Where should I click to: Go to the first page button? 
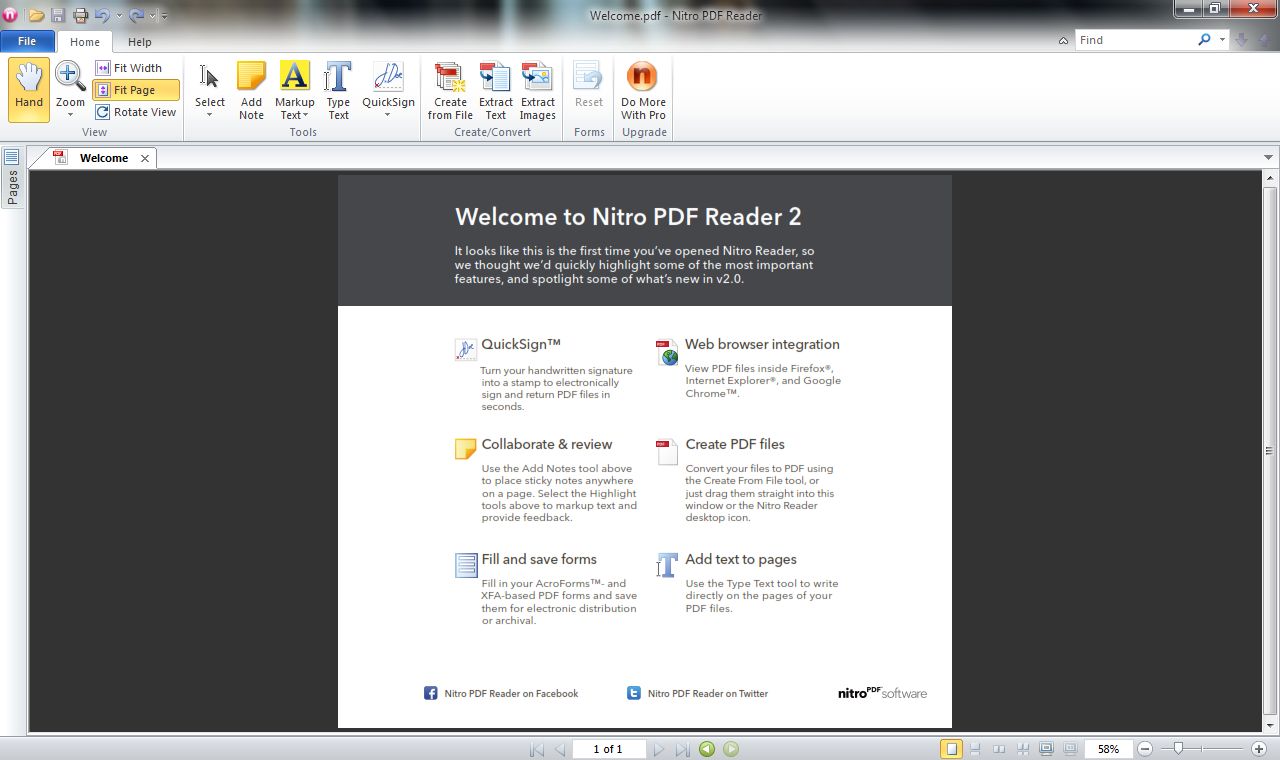click(537, 749)
